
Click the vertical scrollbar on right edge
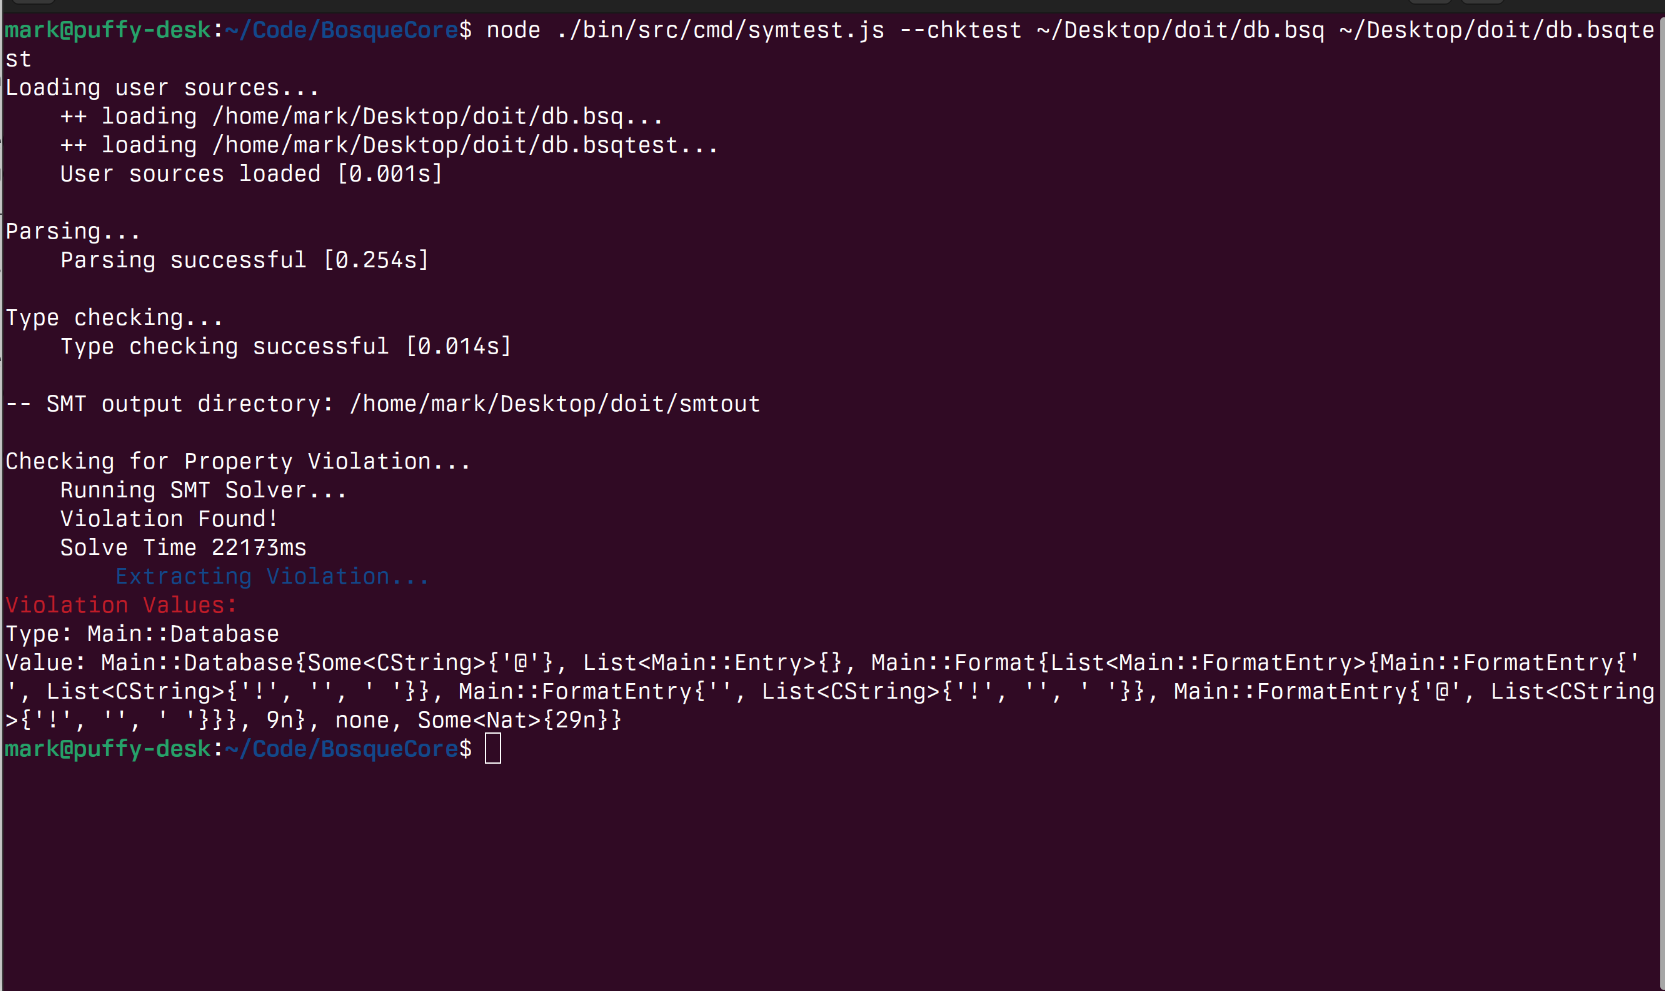click(x=1661, y=500)
